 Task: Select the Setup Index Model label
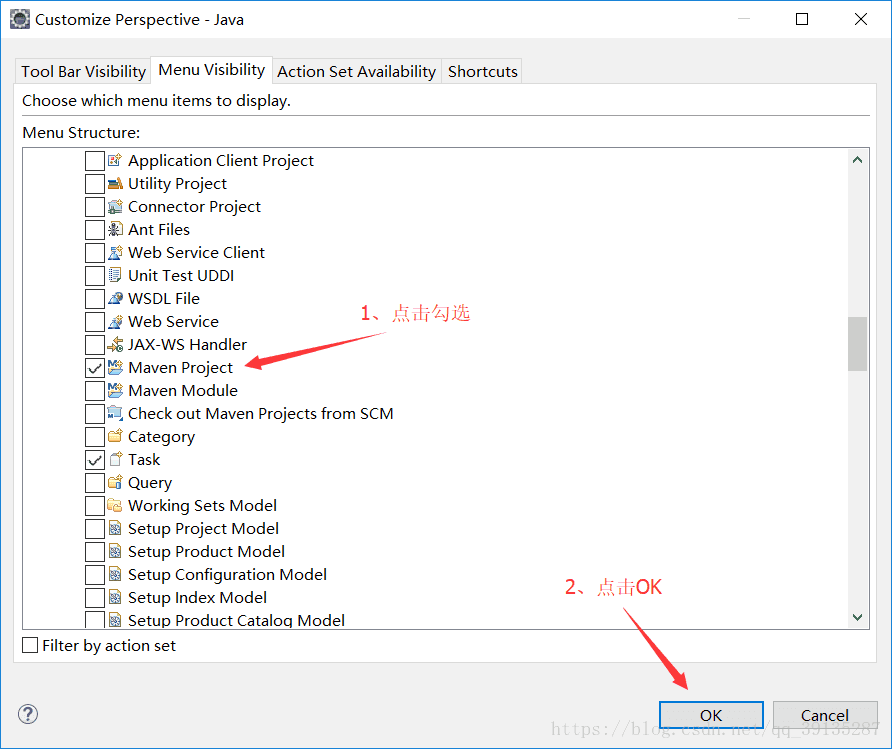[x=197, y=598]
